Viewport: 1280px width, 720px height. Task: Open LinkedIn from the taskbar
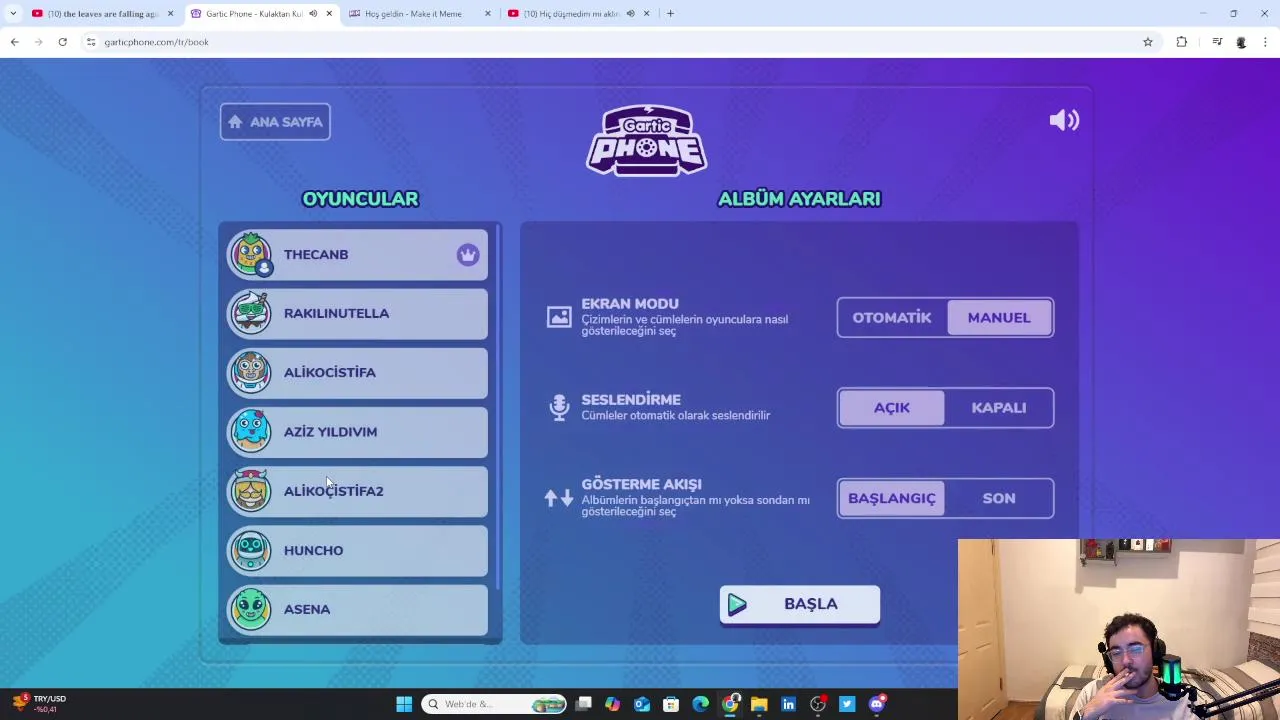pyautogui.click(x=788, y=704)
